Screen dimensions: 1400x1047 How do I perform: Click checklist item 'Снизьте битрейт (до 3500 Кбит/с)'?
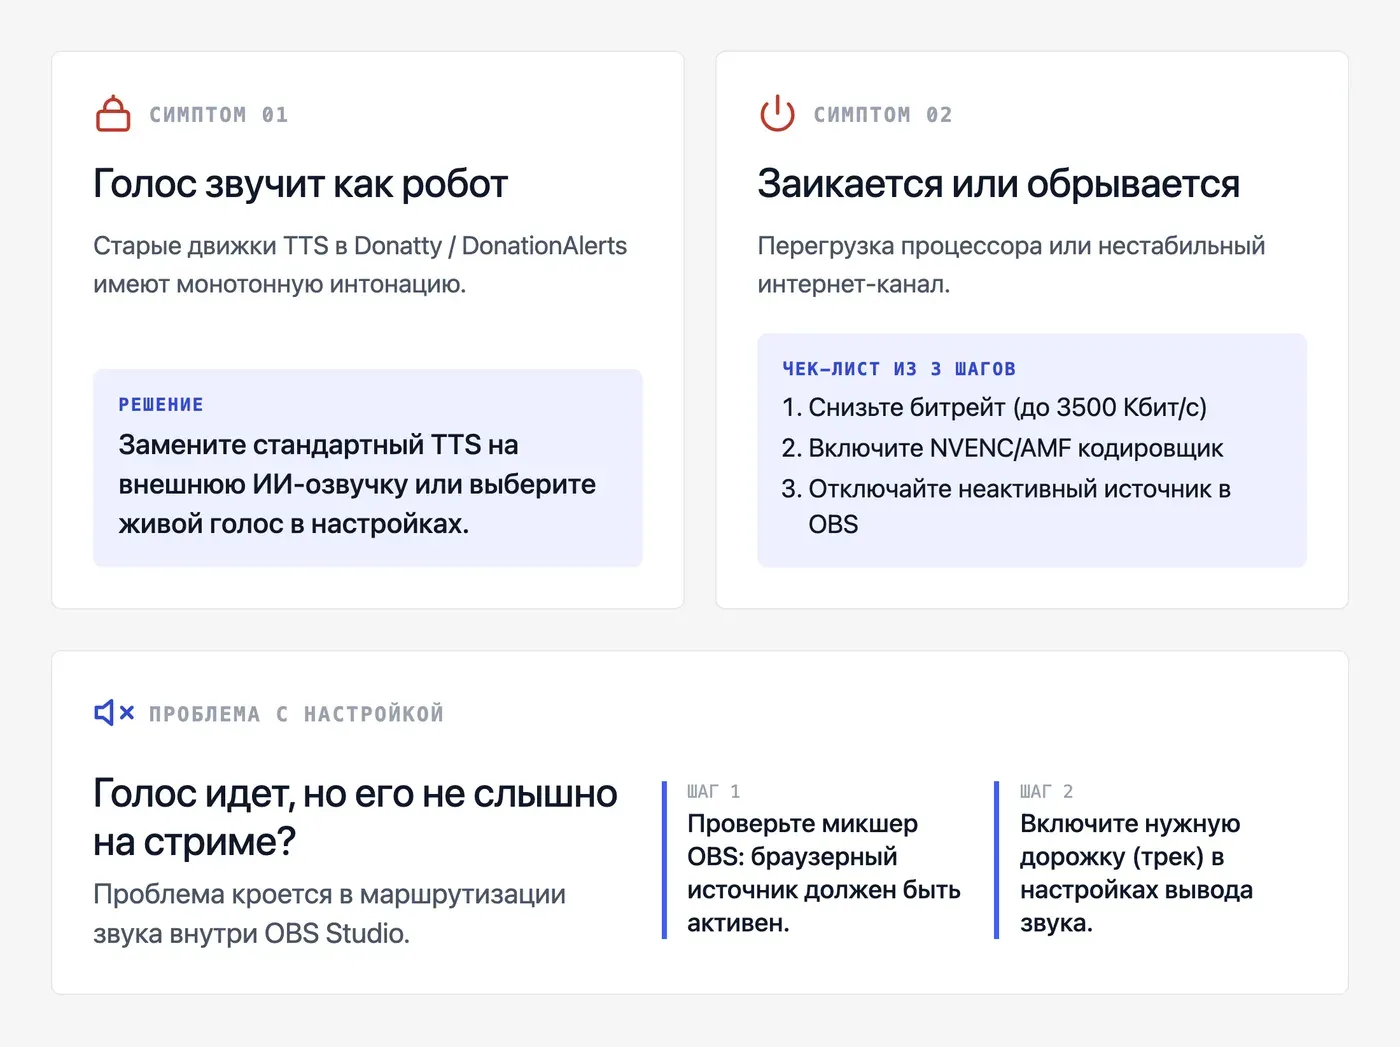[x=995, y=407]
